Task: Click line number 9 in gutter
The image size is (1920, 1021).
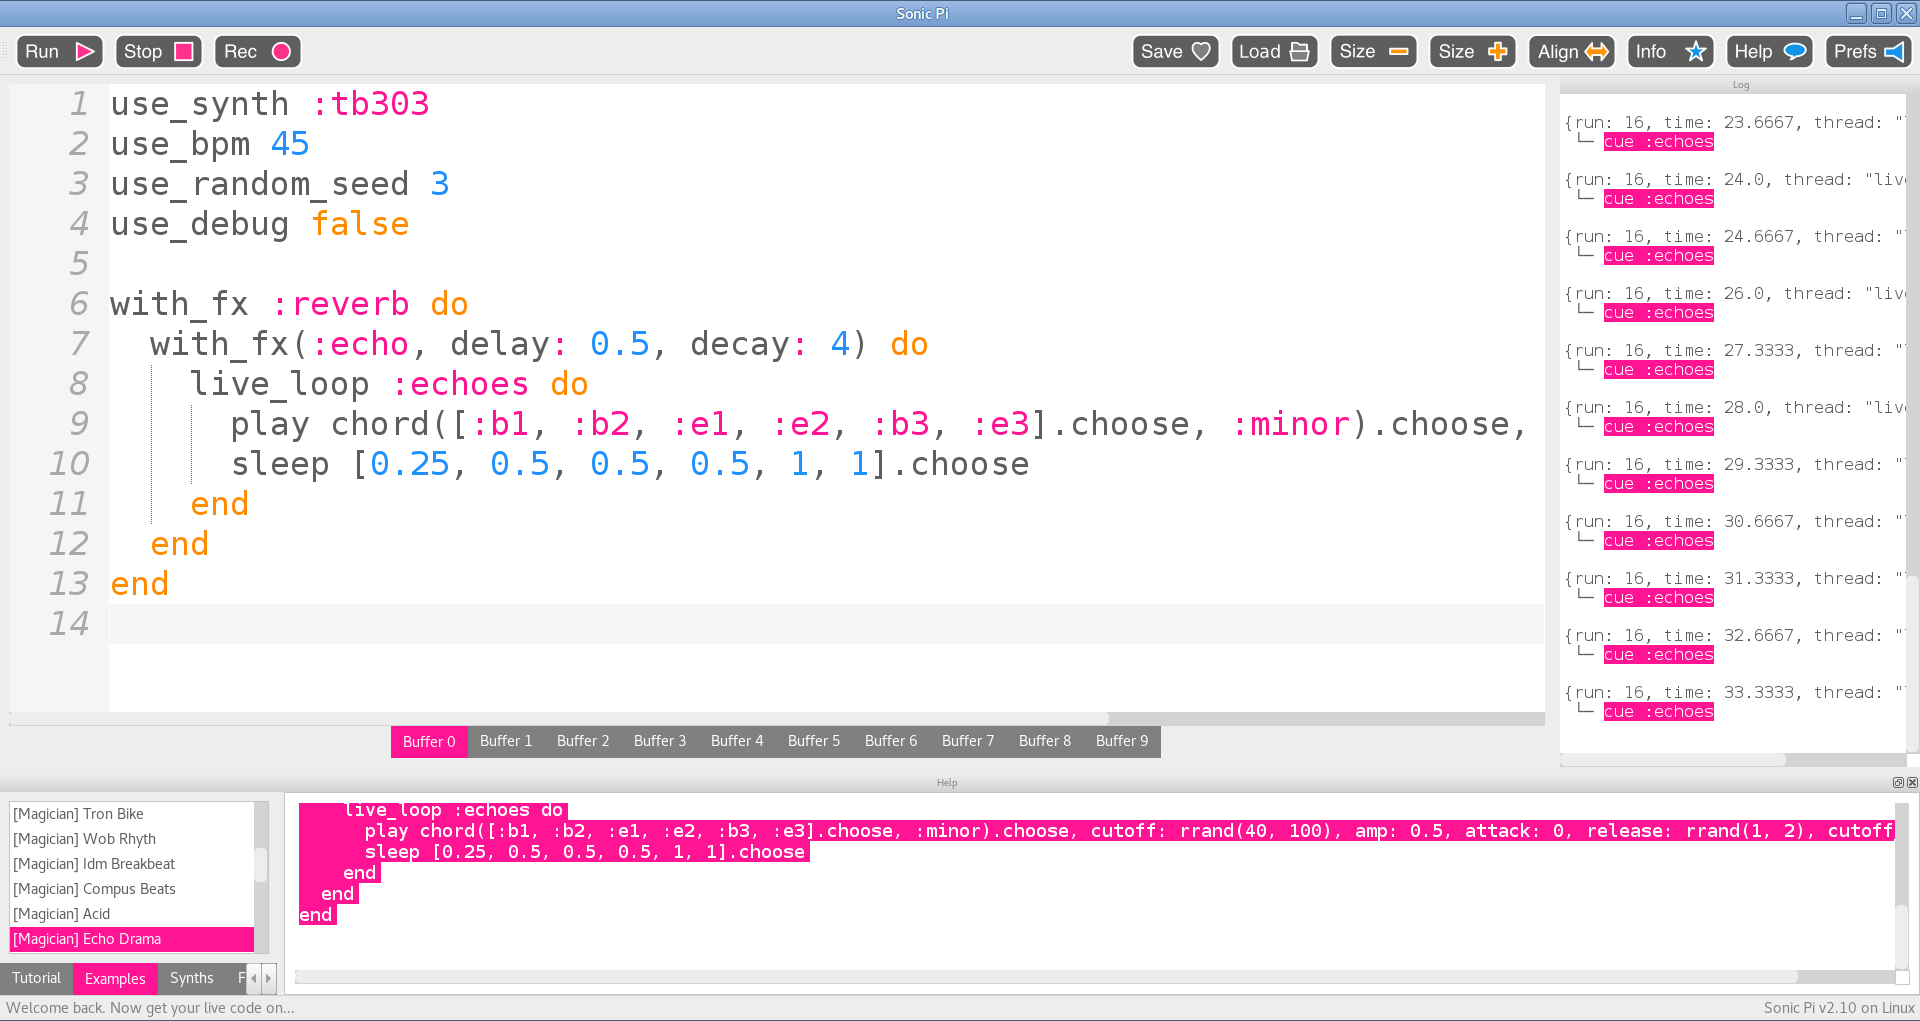Action: pyautogui.click(x=79, y=424)
